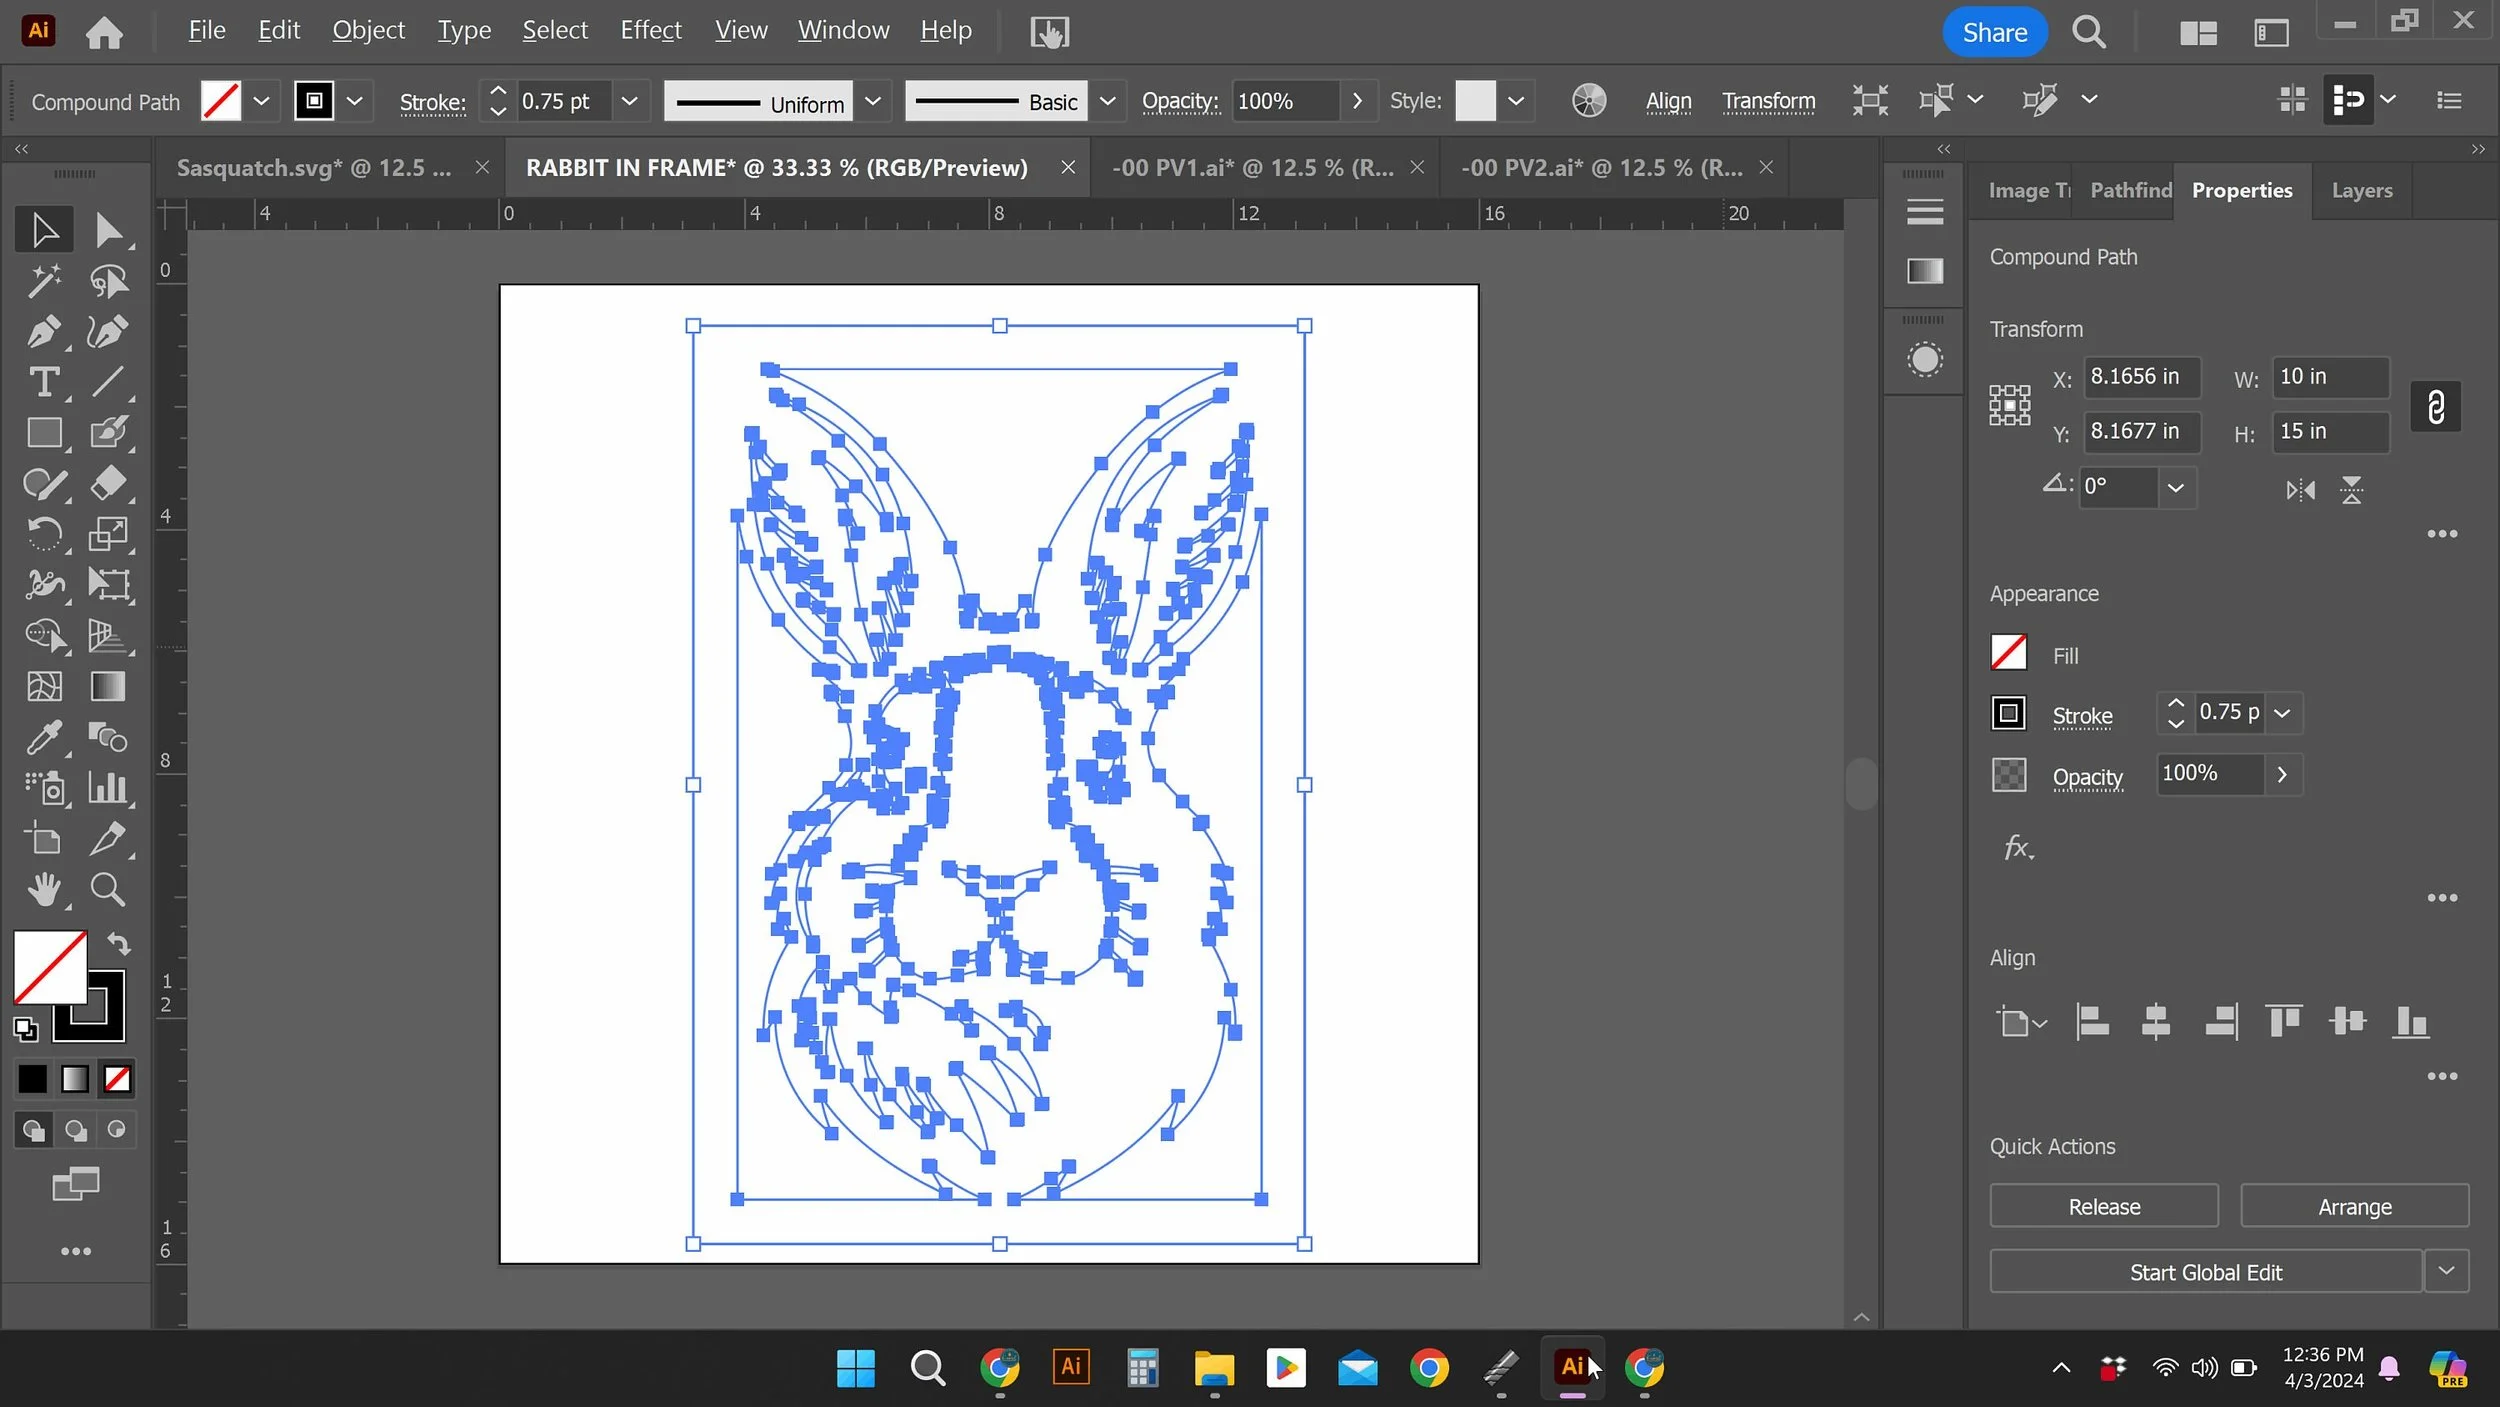
Task: Choose the Eyedropper tool
Action: coord(44,738)
